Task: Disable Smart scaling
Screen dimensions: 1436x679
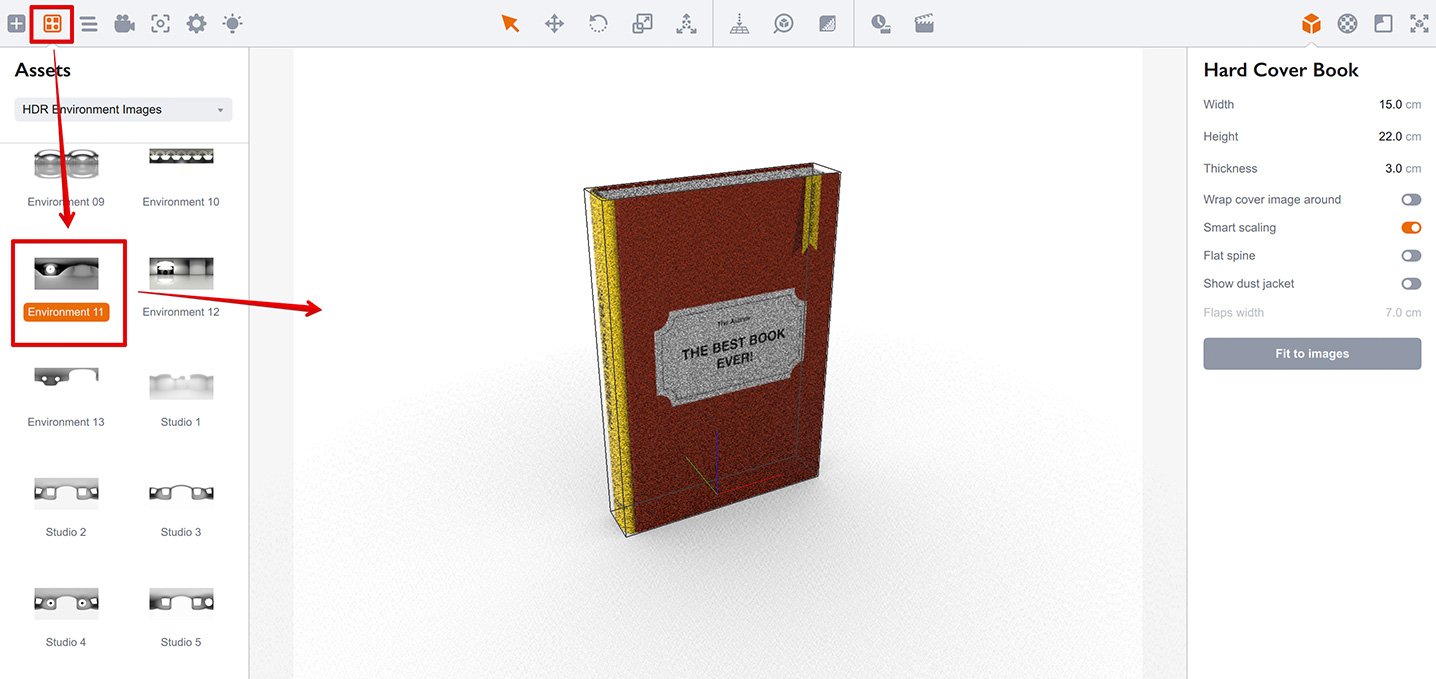Action: (1411, 227)
